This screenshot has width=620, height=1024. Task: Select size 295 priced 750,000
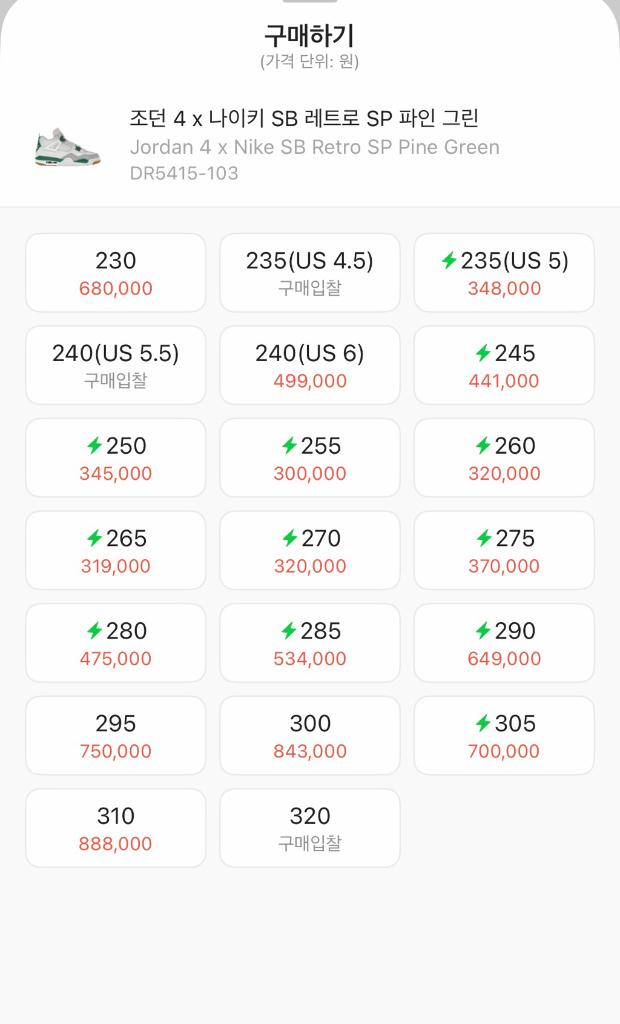tap(115, 735)
